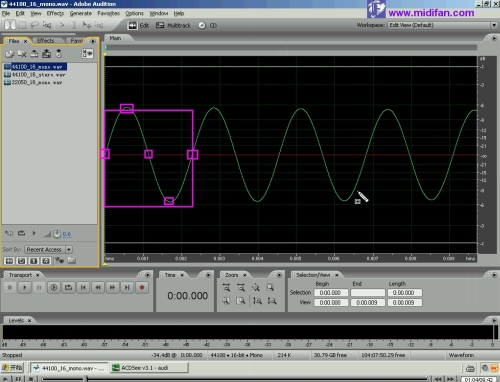
Task: Open the Sort By Recent Access dropdown
Action: pyautogui.click(x=69, y=249)
